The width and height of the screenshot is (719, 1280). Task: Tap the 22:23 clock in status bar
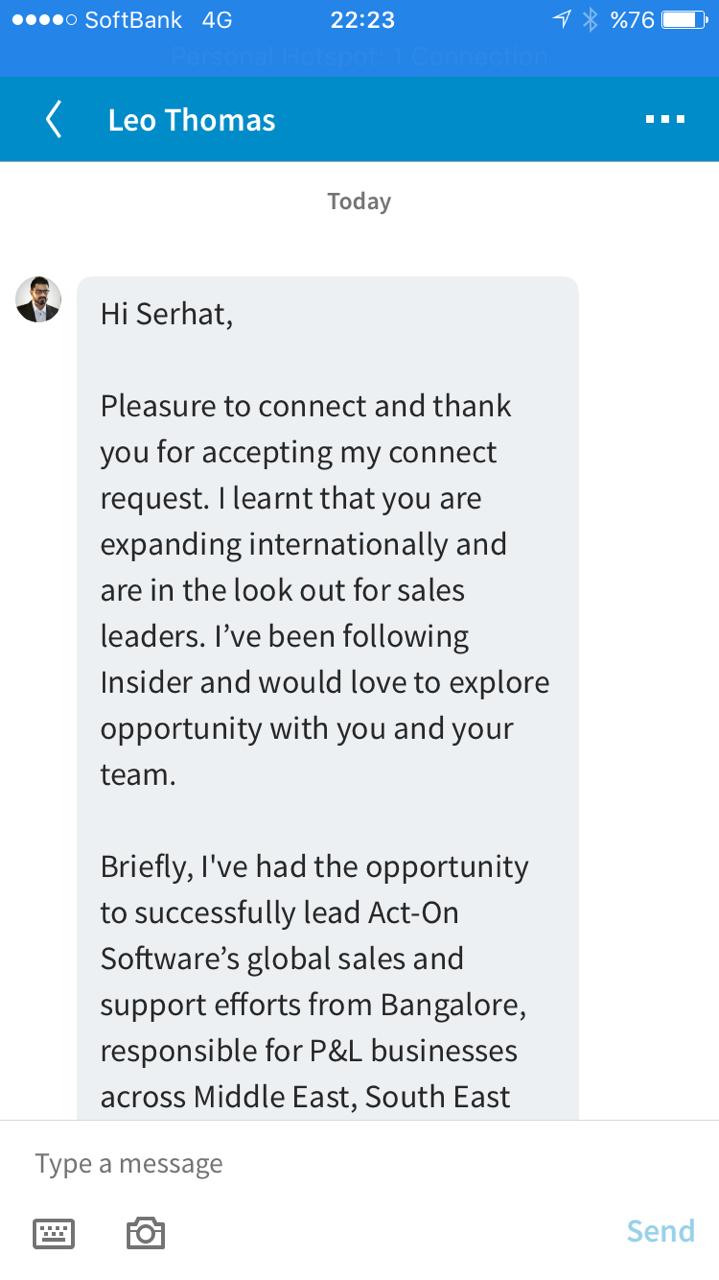pyautogui.click(x=362, y=20)
